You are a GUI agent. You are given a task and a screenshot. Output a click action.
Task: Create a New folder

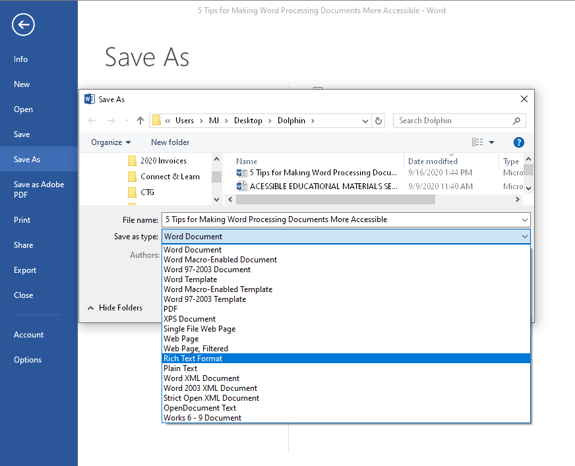tap(170, 142)
